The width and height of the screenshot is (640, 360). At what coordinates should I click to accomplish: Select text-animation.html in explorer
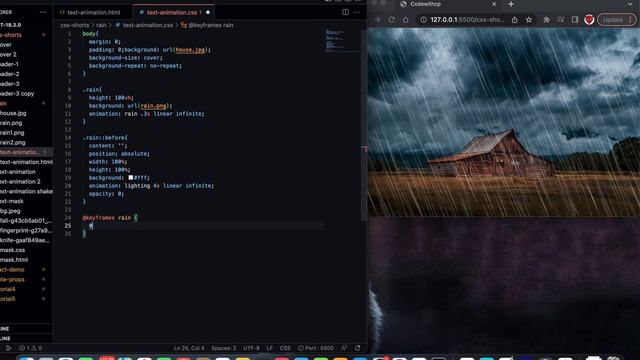tap(26, 162)
